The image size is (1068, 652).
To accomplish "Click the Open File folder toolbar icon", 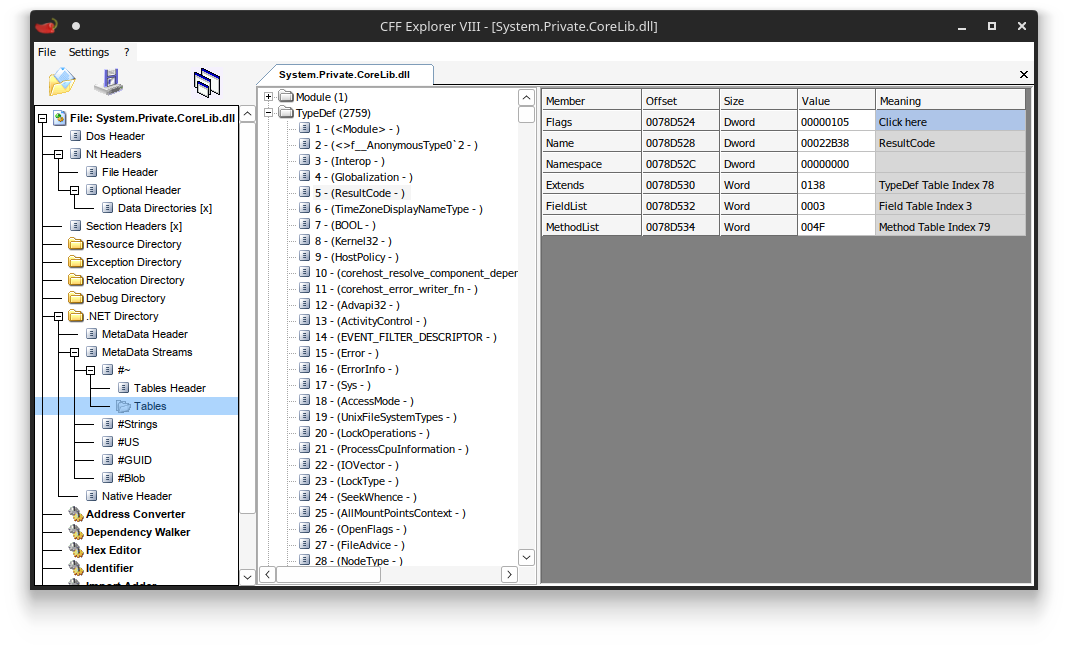I will 62,82.
